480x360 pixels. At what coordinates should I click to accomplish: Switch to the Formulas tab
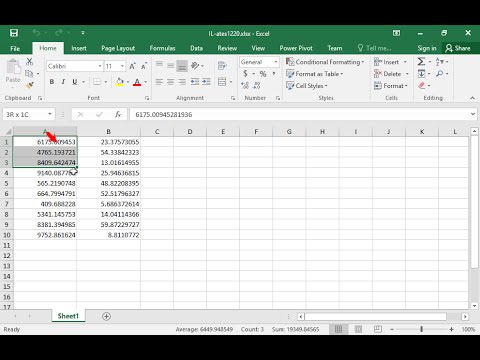[x=162, y=48]
